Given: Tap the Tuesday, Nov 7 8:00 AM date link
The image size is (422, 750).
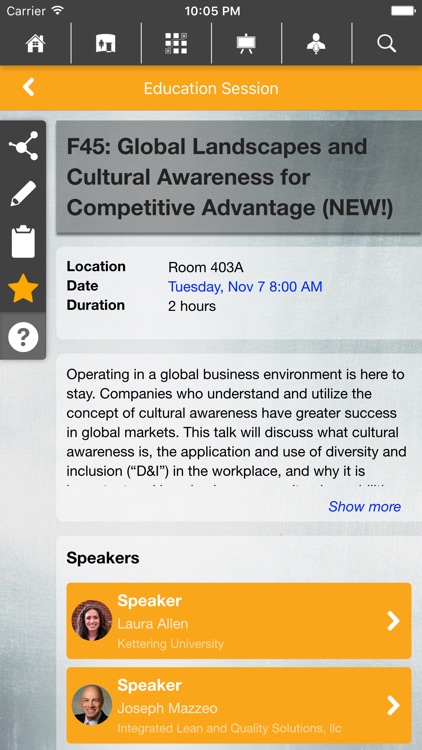Looking at the screenshot, I should click(x=245, y=287).
